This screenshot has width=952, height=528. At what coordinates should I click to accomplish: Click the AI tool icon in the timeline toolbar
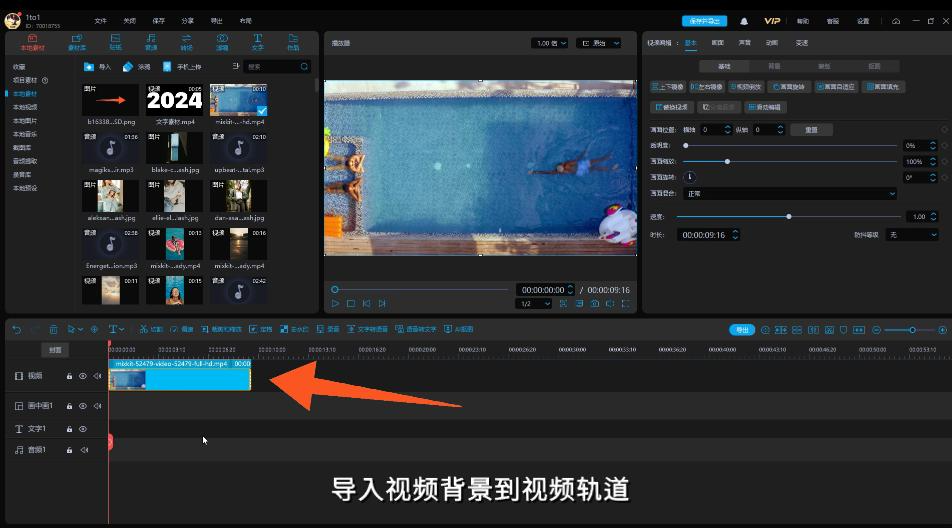coord(448,329)
